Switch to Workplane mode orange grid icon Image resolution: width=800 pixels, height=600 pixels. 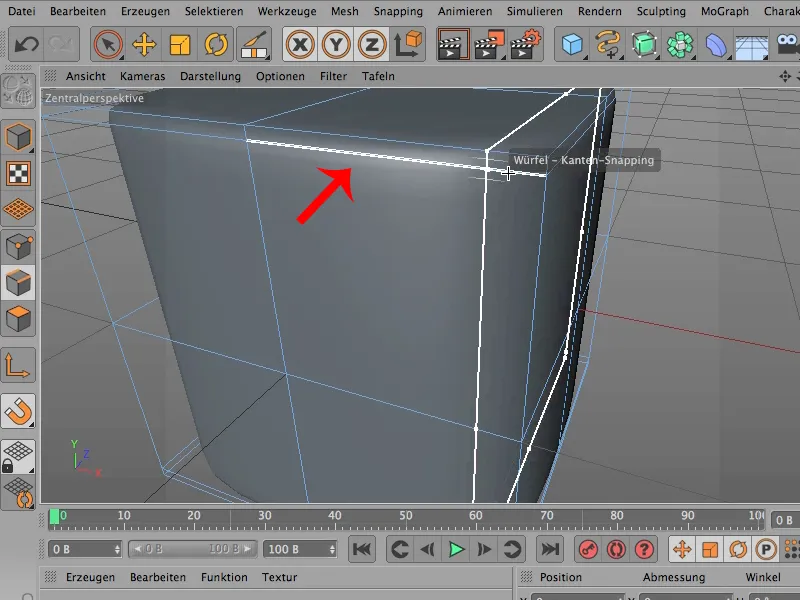(18, 209)
